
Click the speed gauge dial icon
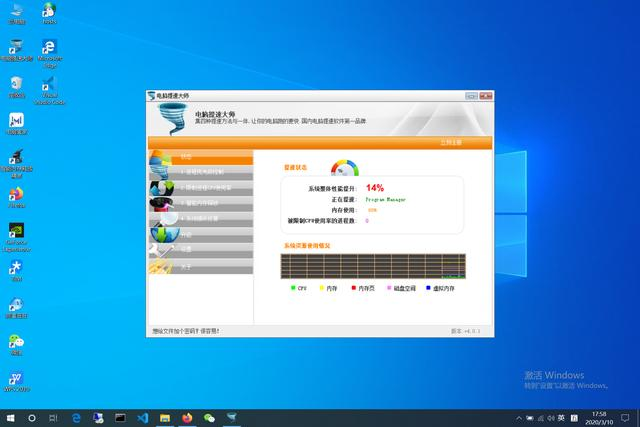click(x=344, y=168)
